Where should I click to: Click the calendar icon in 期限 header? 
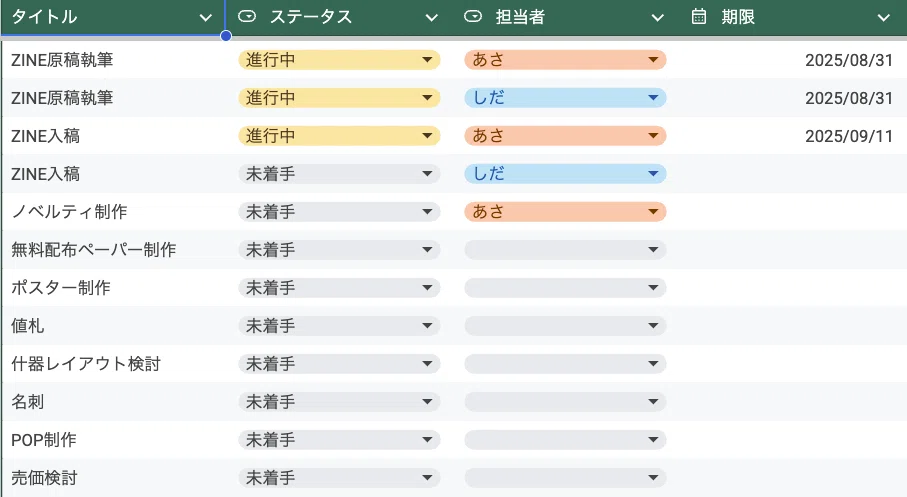tap(699, 17)
